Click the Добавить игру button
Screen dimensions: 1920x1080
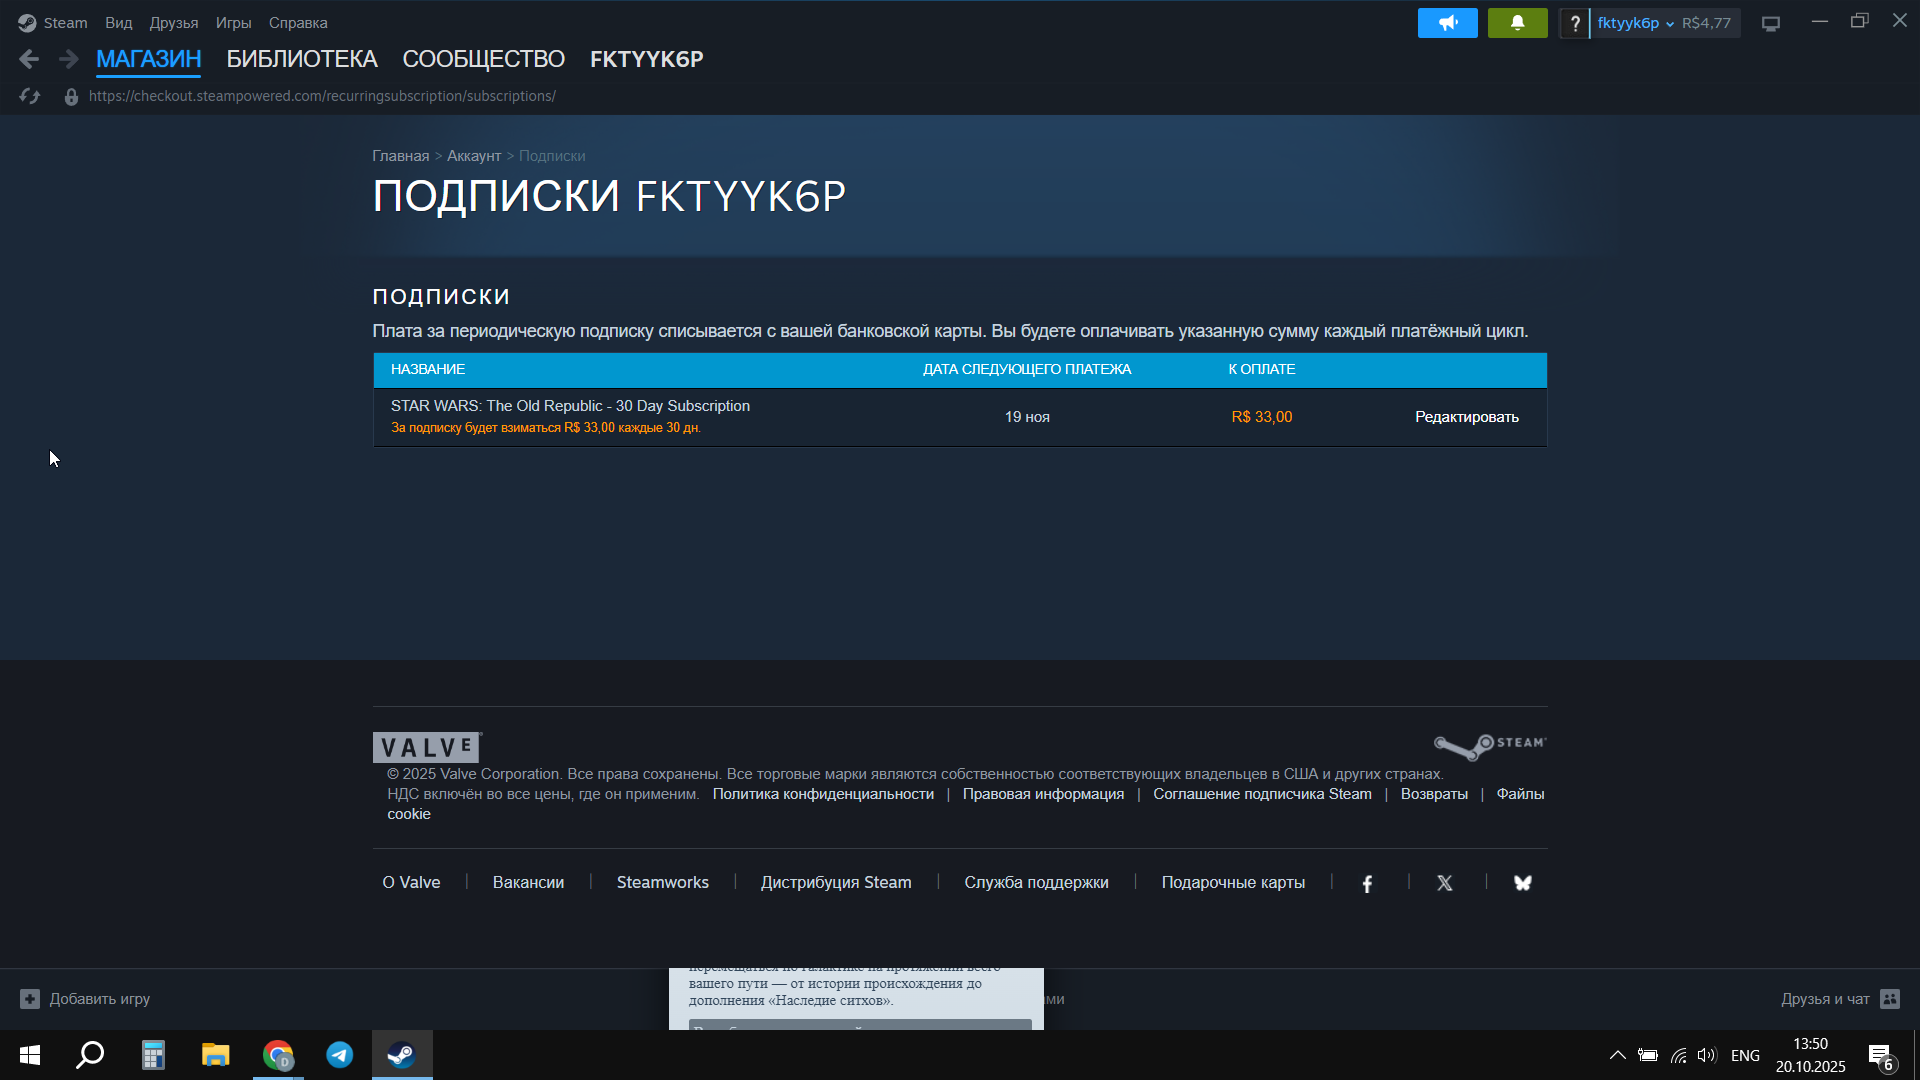click(86, 998)
